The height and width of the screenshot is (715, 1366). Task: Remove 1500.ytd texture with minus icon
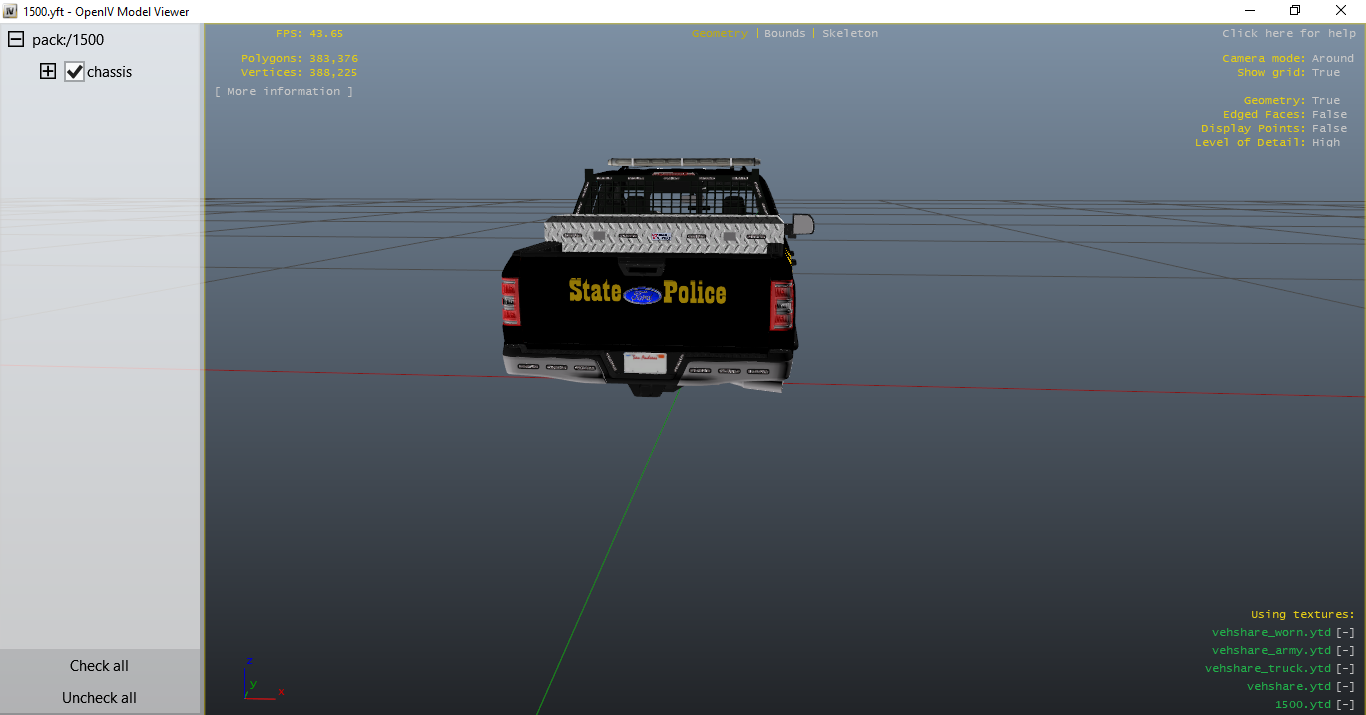tap(1346, 705)
